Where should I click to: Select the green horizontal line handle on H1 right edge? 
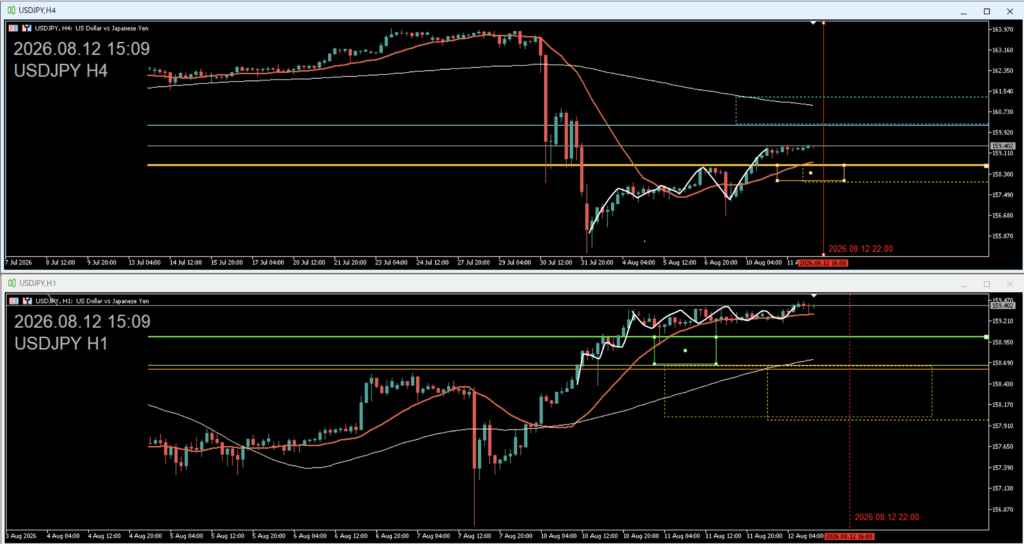[985, 337]
